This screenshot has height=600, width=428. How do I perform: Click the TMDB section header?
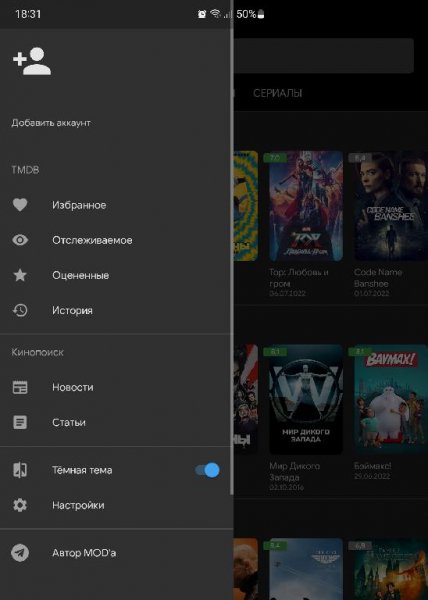(25, 170)
